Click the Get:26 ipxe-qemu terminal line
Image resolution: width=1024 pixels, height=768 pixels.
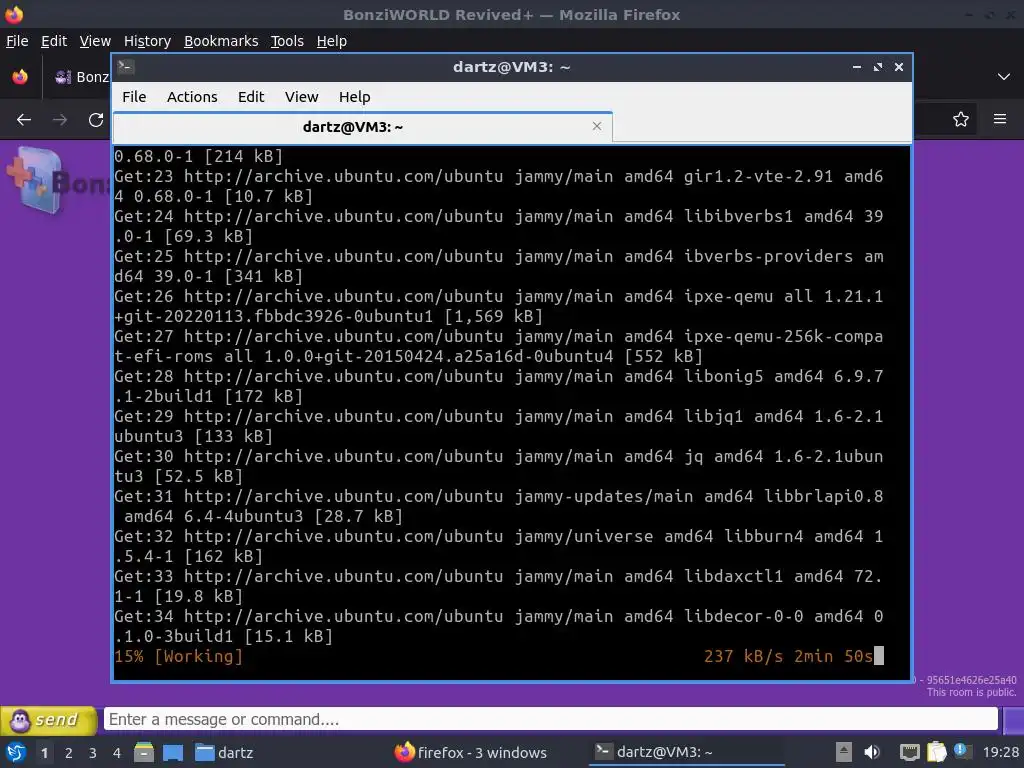[498, 306]
